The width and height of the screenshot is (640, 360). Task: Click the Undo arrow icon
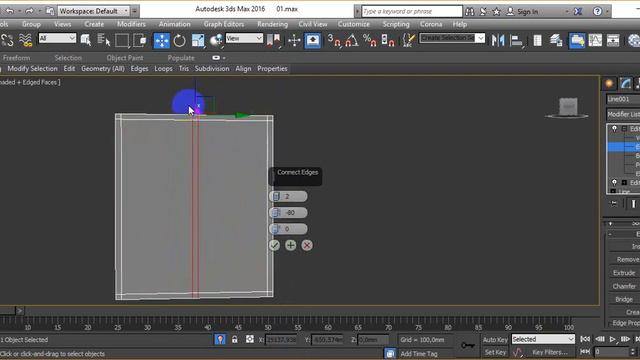[9, 11]
